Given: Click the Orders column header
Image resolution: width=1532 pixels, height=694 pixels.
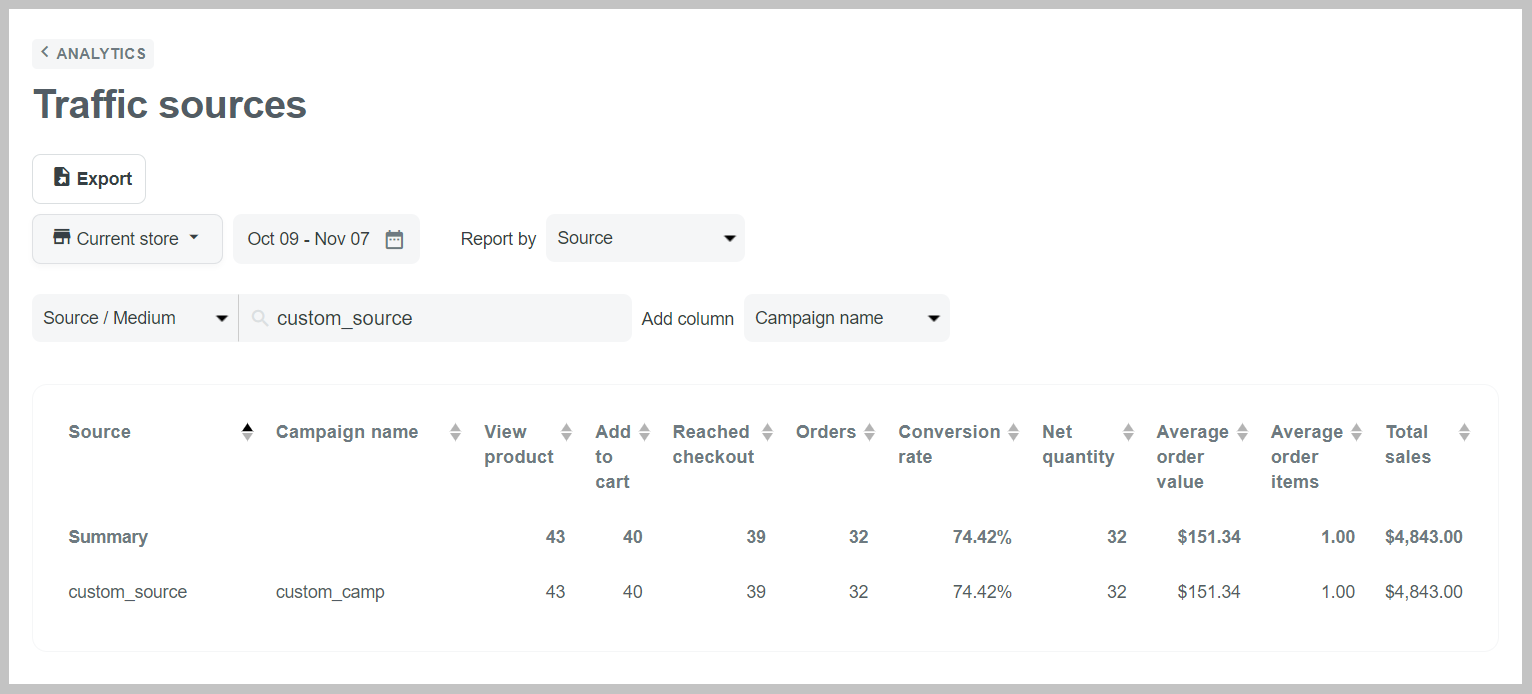Looking at the screenshot, I should click(x=826, y=432).
